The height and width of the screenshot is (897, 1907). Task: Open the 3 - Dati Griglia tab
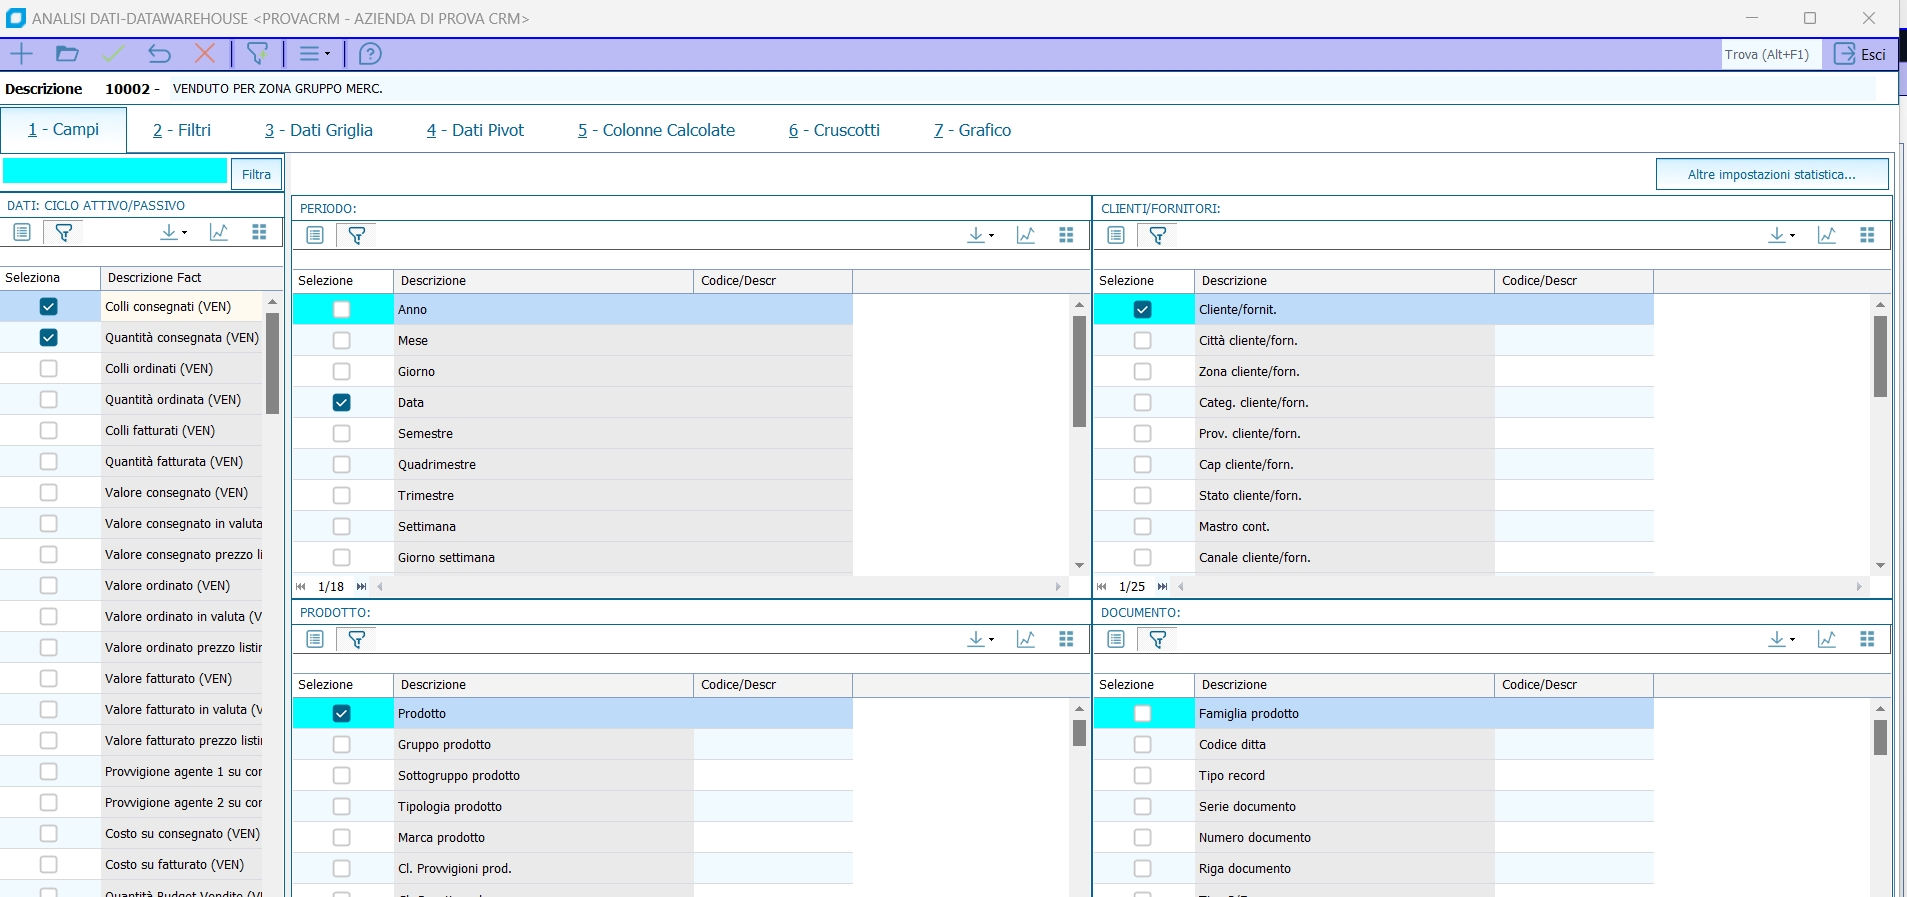pos(319,130)
